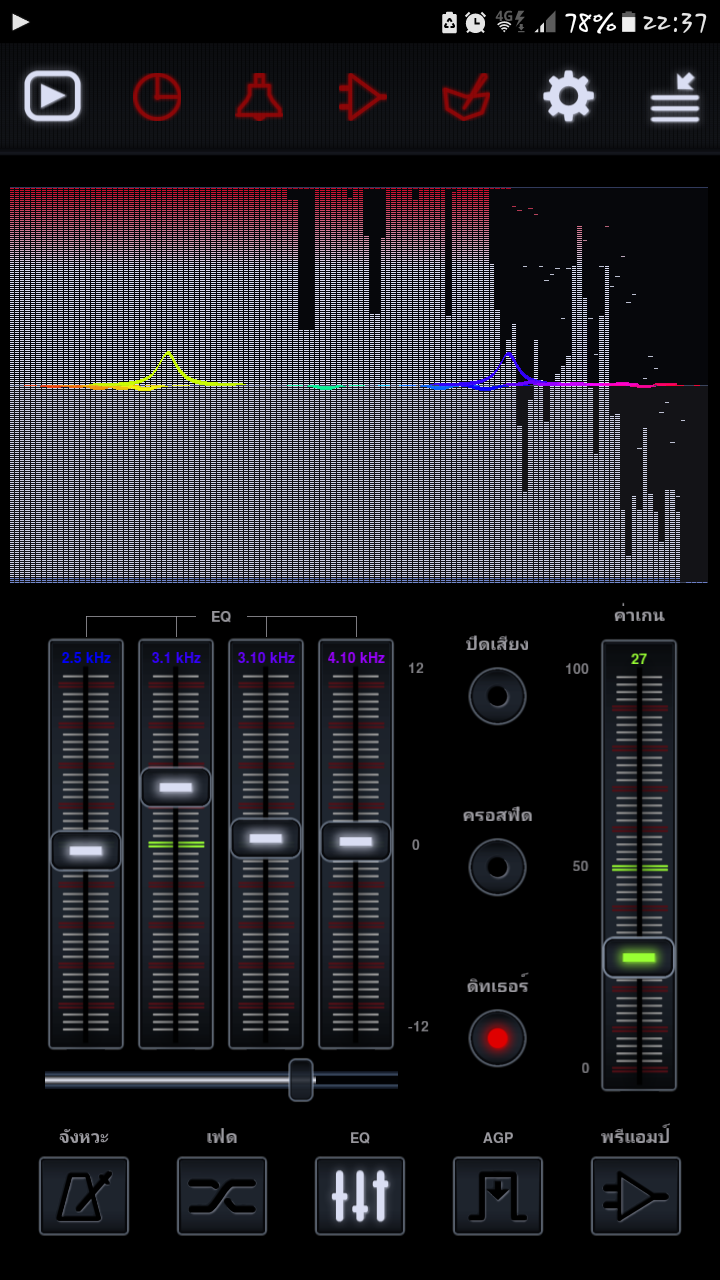Click the horizontal EQ band scroll handle
The height and width of the screenshot is (1280, 720).
pos(301,1080)
